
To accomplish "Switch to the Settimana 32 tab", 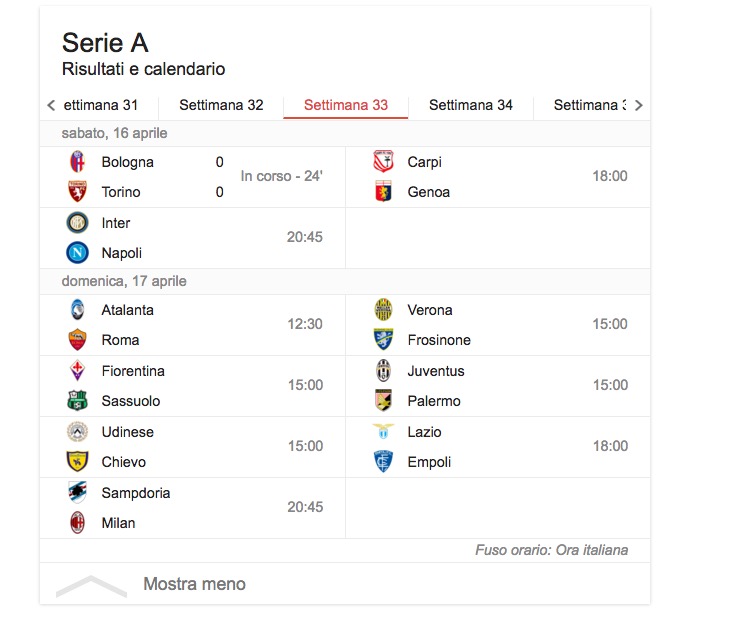I will tap(221, 105).
